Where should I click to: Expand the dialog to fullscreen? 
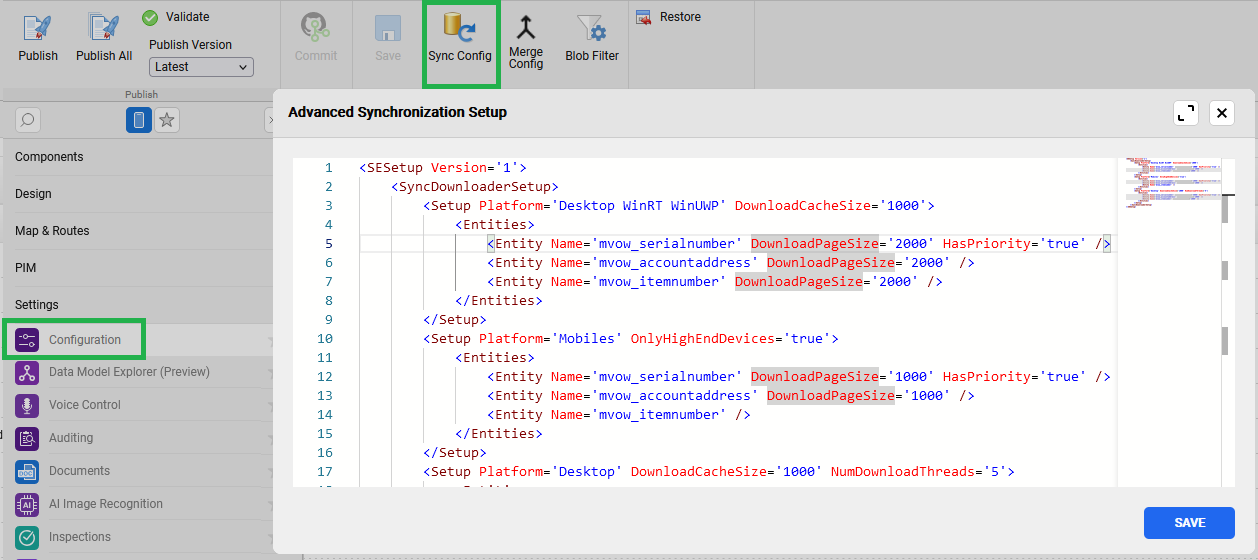(x=1186, y=113)
